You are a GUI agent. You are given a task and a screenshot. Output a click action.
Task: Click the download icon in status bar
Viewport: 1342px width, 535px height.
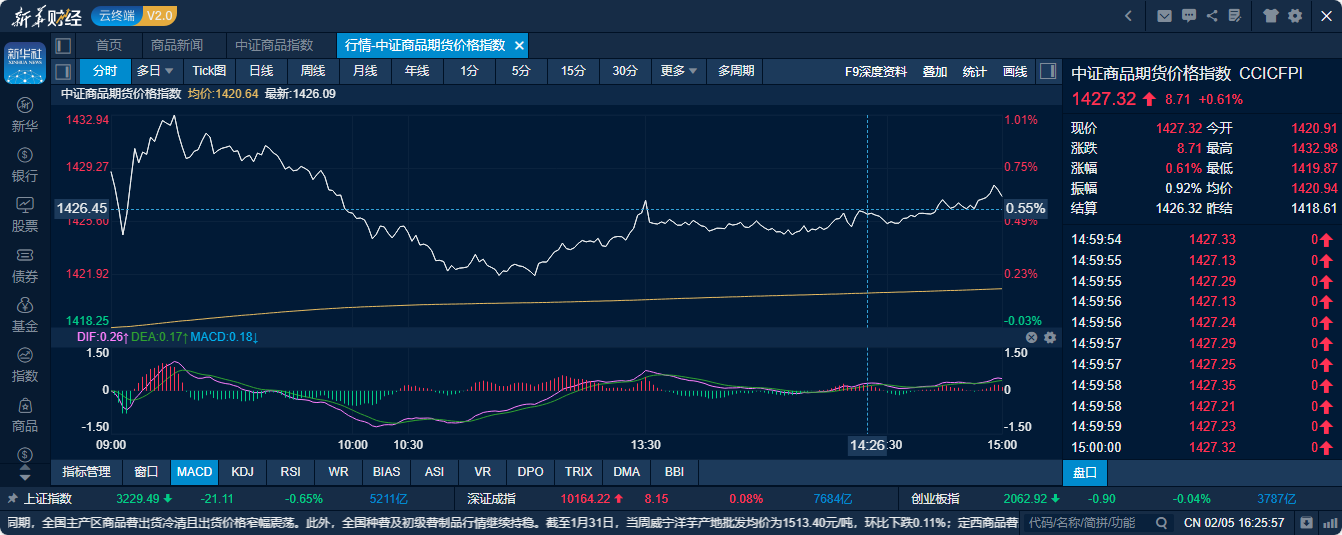pos(1306,522)
